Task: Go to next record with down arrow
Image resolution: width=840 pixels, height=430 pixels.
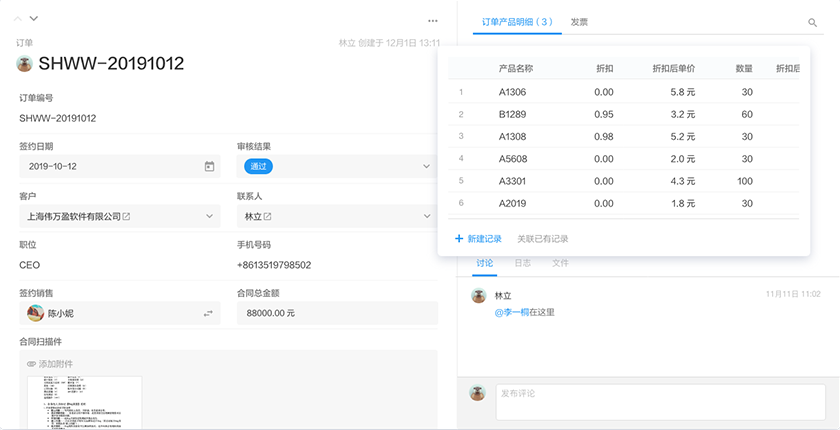Action: tap(34, 18)
